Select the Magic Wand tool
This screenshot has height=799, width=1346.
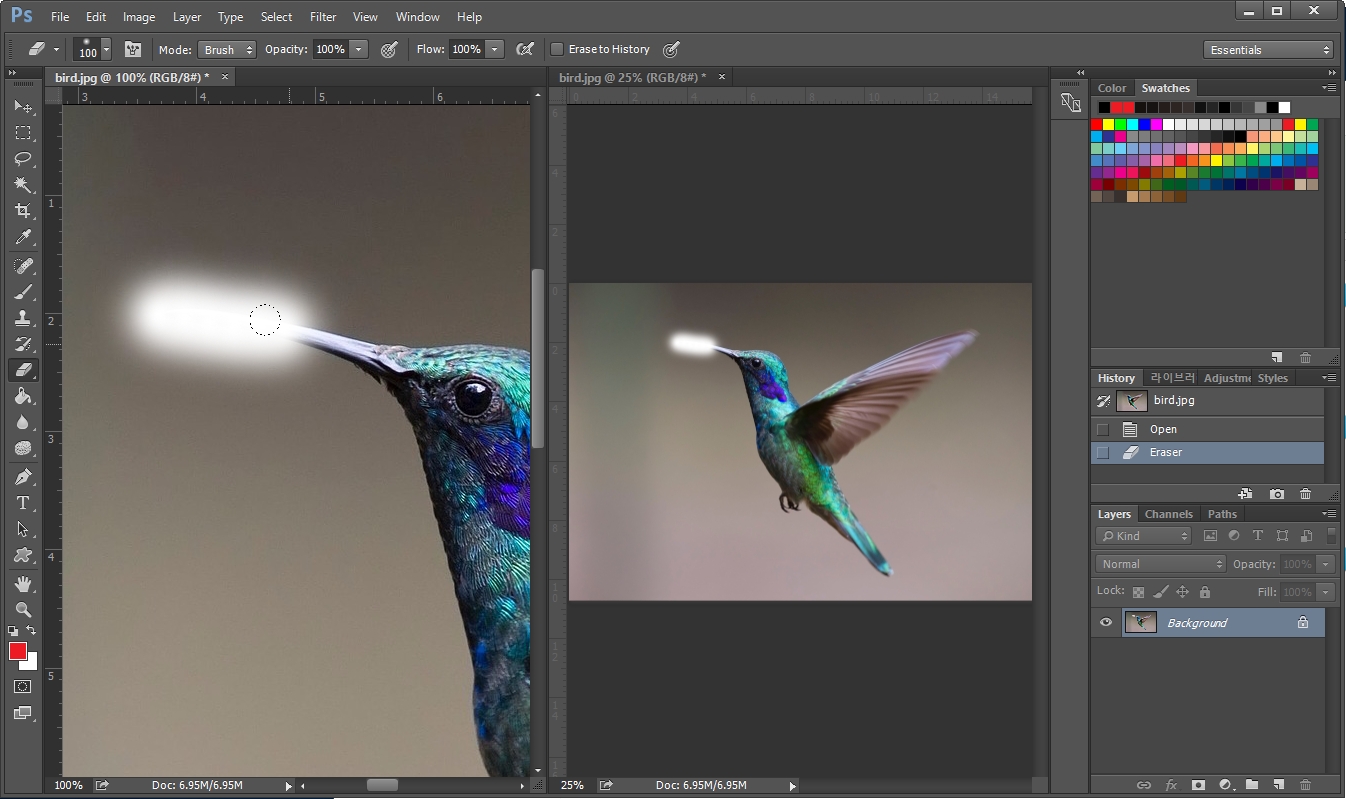[23, 184]
